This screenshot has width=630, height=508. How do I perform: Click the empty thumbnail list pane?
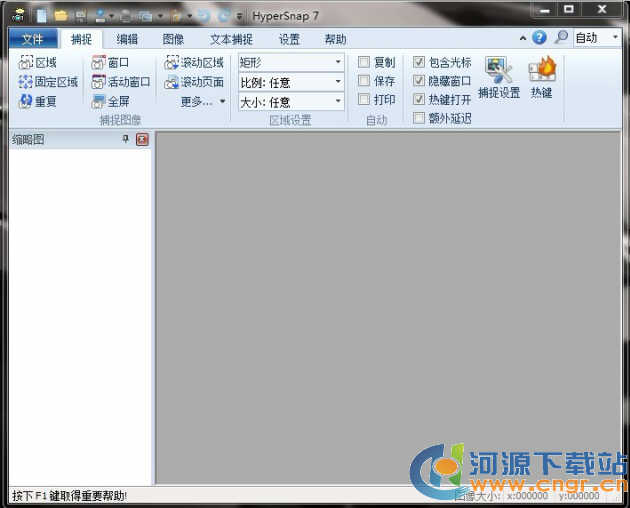coord(80,317)
